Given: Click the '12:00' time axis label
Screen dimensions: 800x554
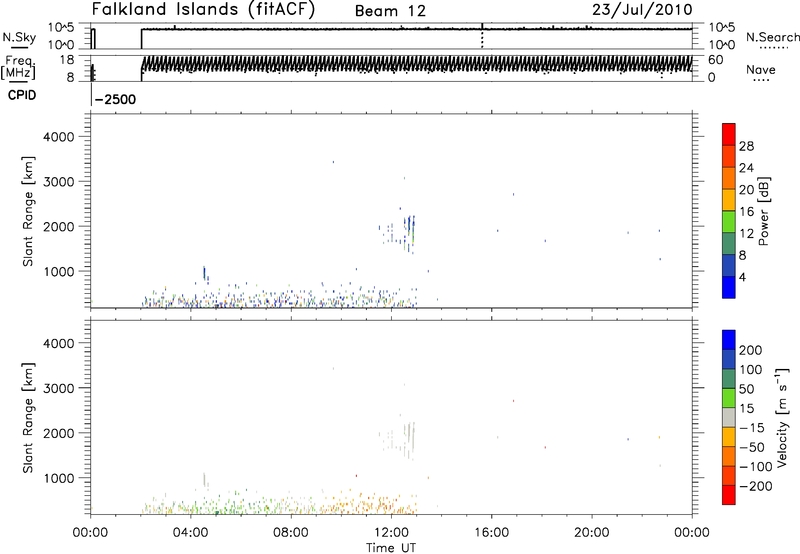Looking at the screenshot, I should point(391,533).
